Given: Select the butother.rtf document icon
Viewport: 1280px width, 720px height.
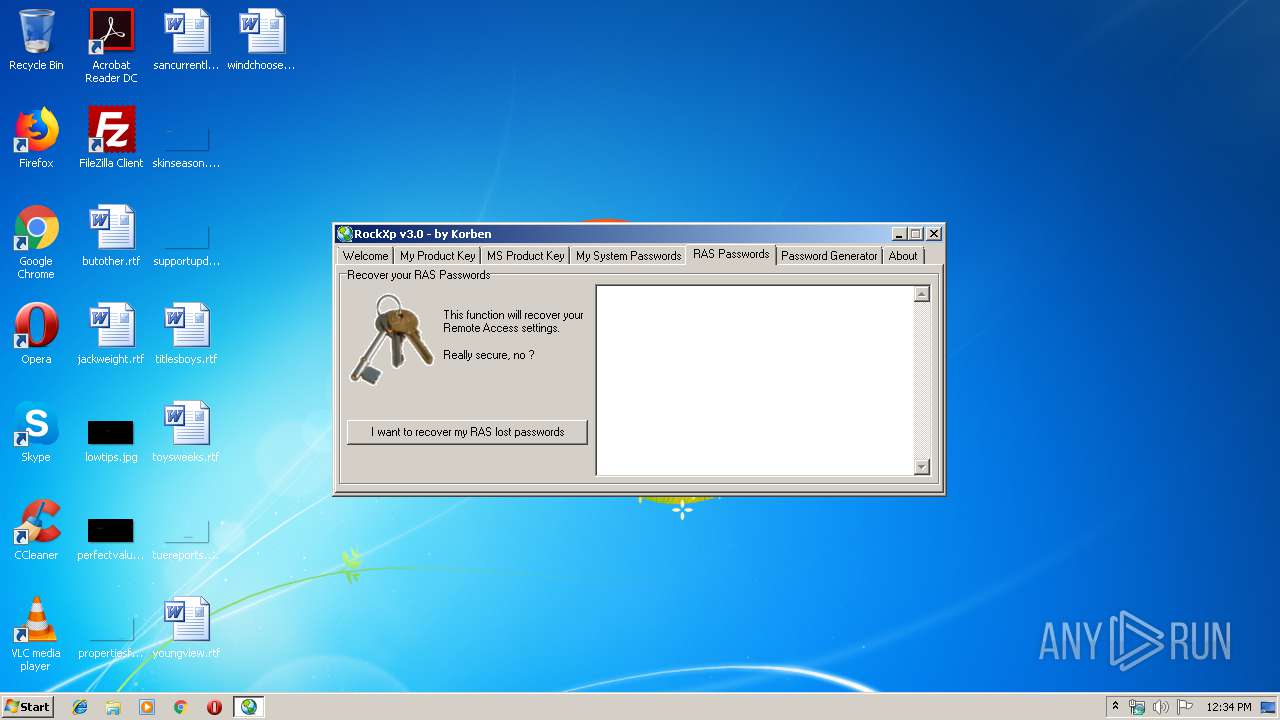Looking at the screenshot, I should (111, 236).
